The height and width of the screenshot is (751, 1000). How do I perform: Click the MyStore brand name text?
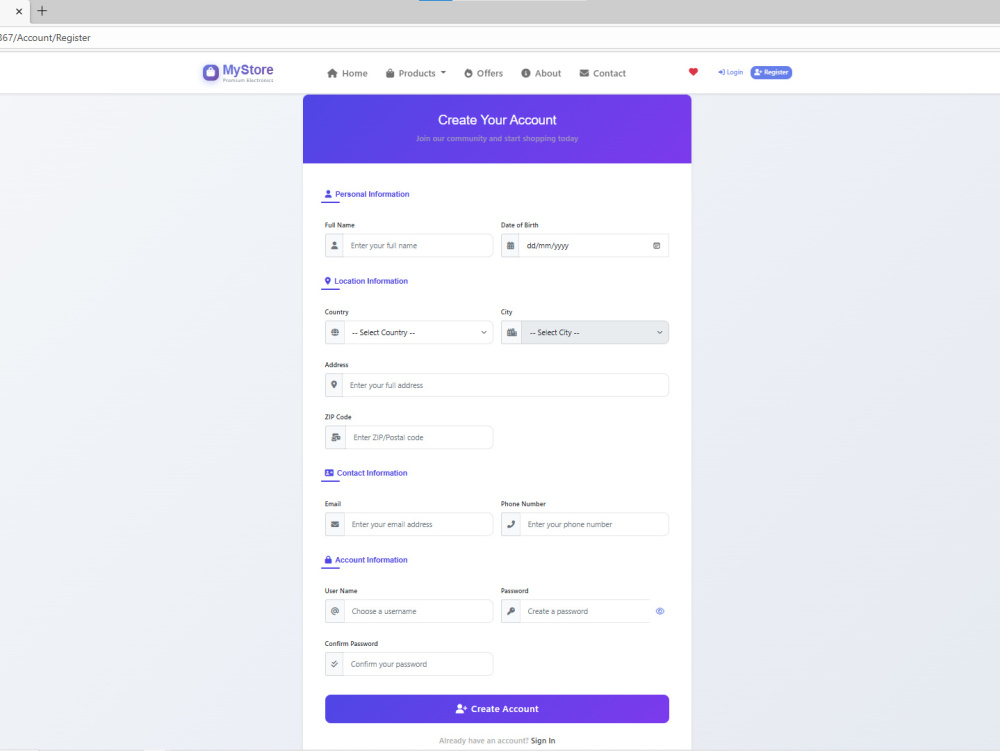pyautogui.click(x=248, y=70)
